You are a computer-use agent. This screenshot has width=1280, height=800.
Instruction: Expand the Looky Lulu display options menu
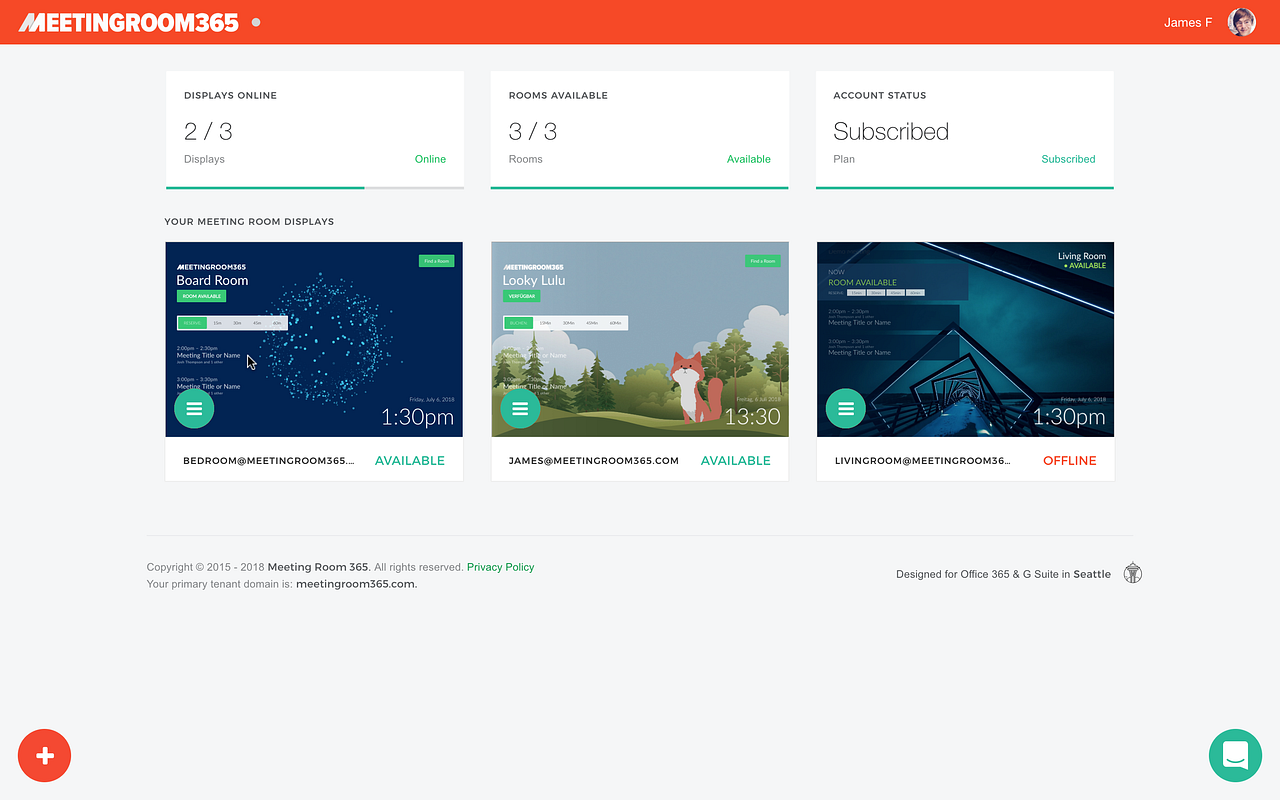pos(520,408)
